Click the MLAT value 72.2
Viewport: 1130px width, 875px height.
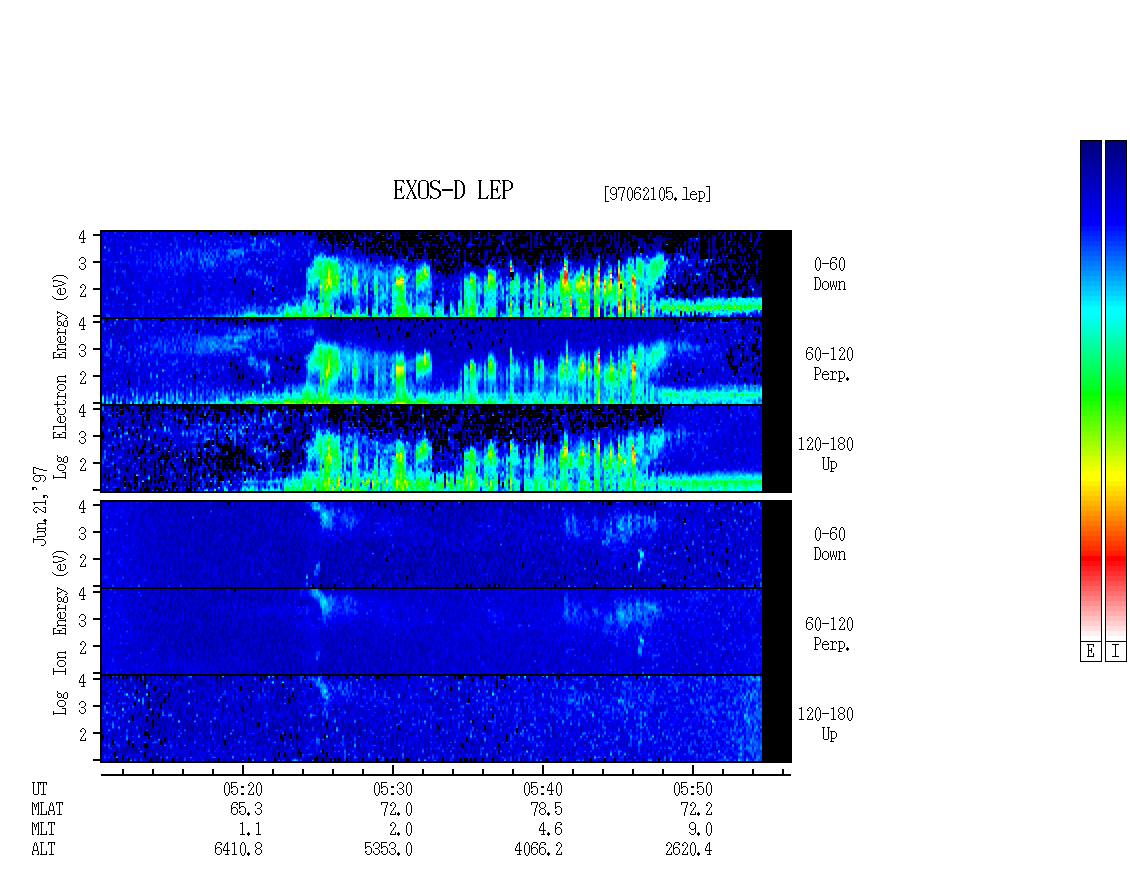click(x=696, y=809)
